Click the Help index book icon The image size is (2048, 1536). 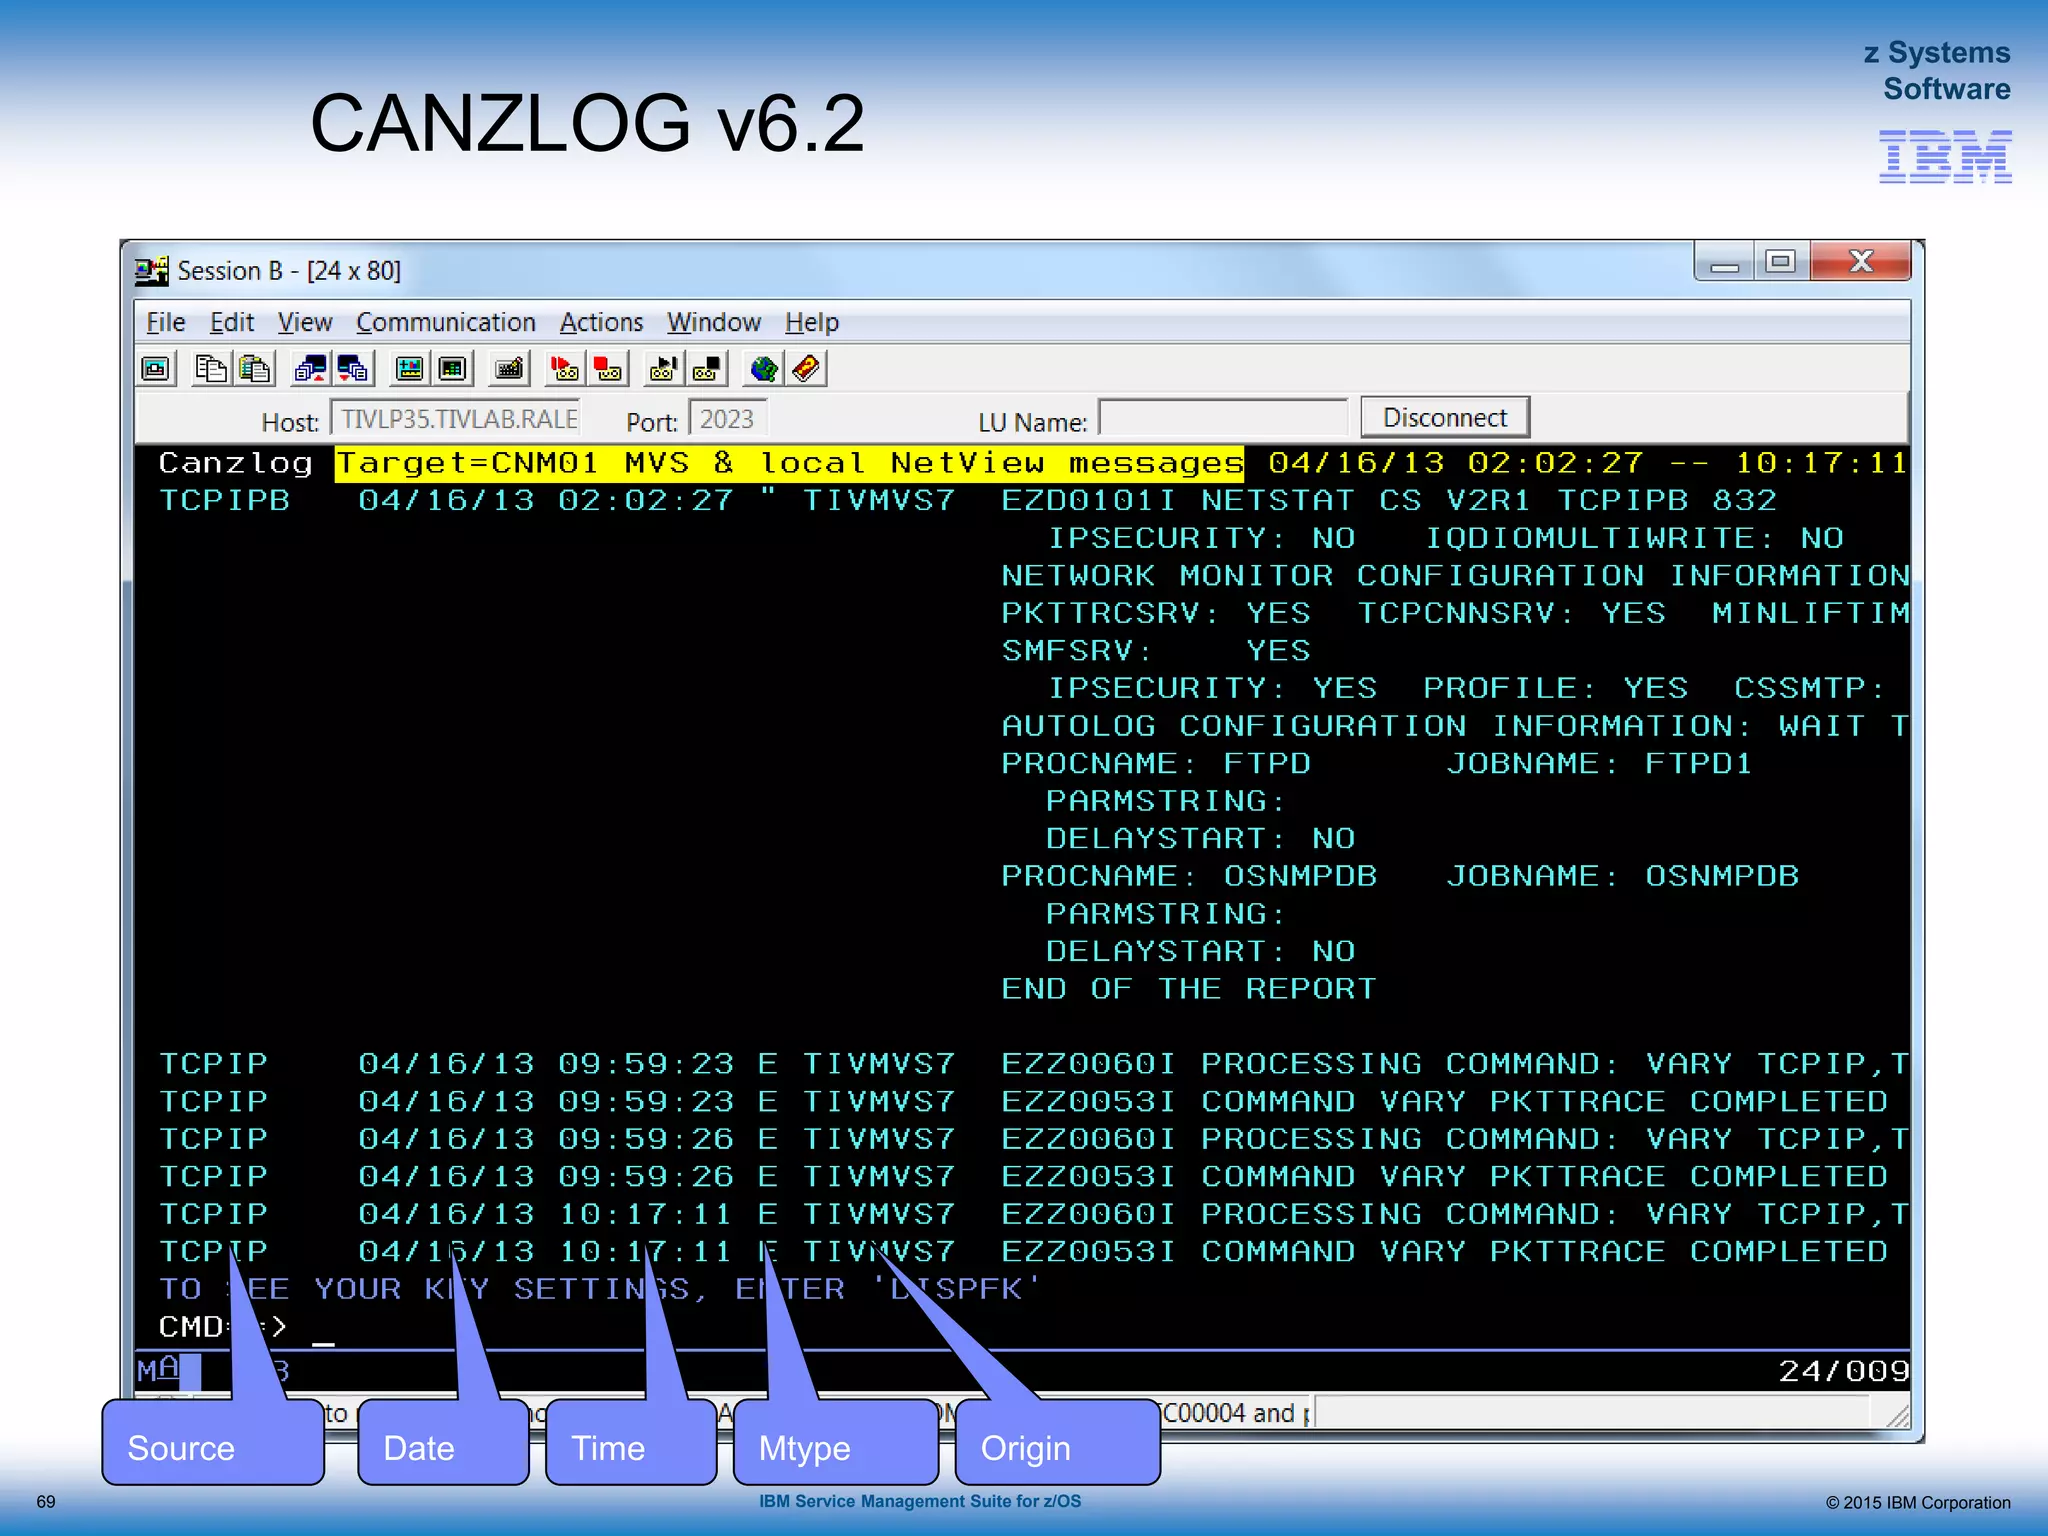coord(807,369)
